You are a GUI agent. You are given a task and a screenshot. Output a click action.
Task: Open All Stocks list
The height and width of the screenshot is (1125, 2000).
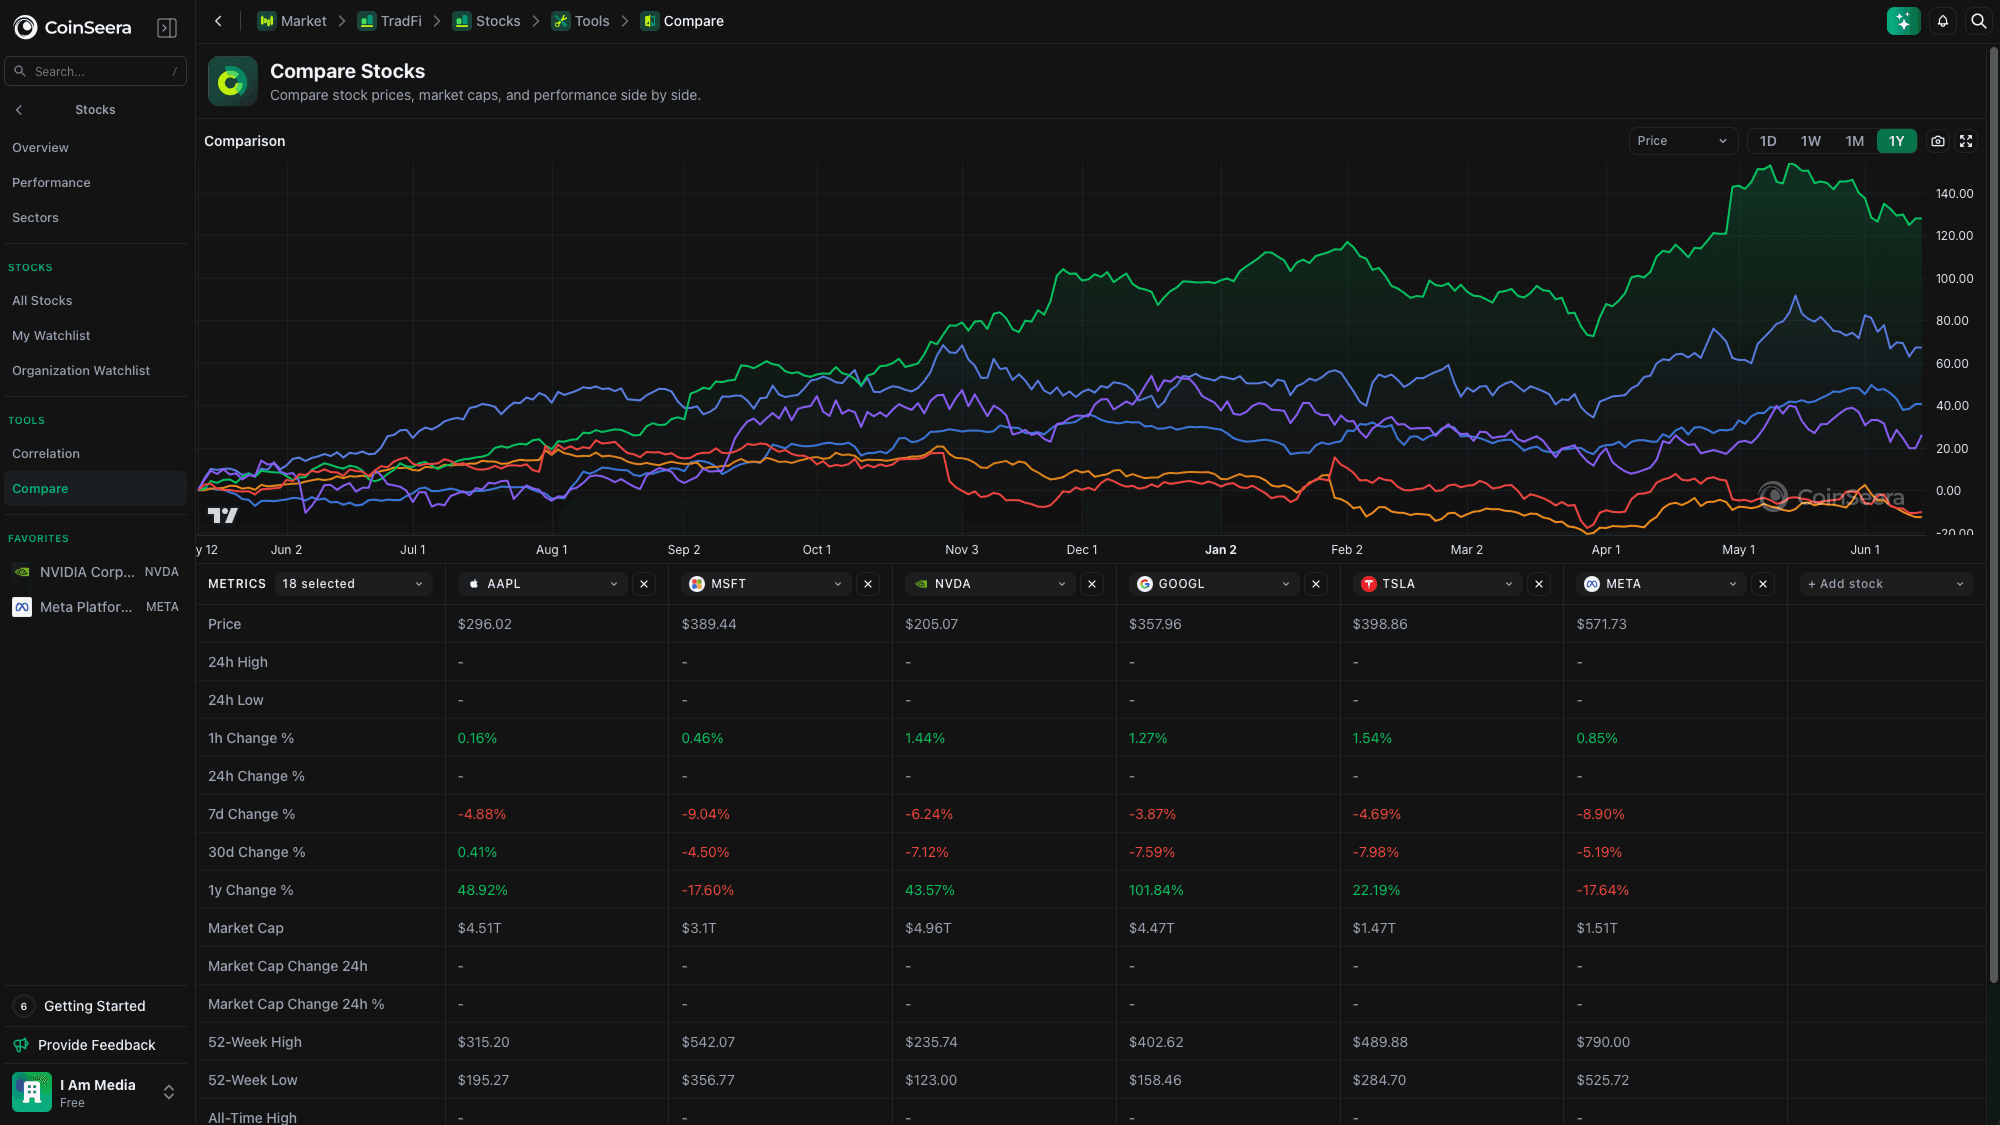pos(95,301)
